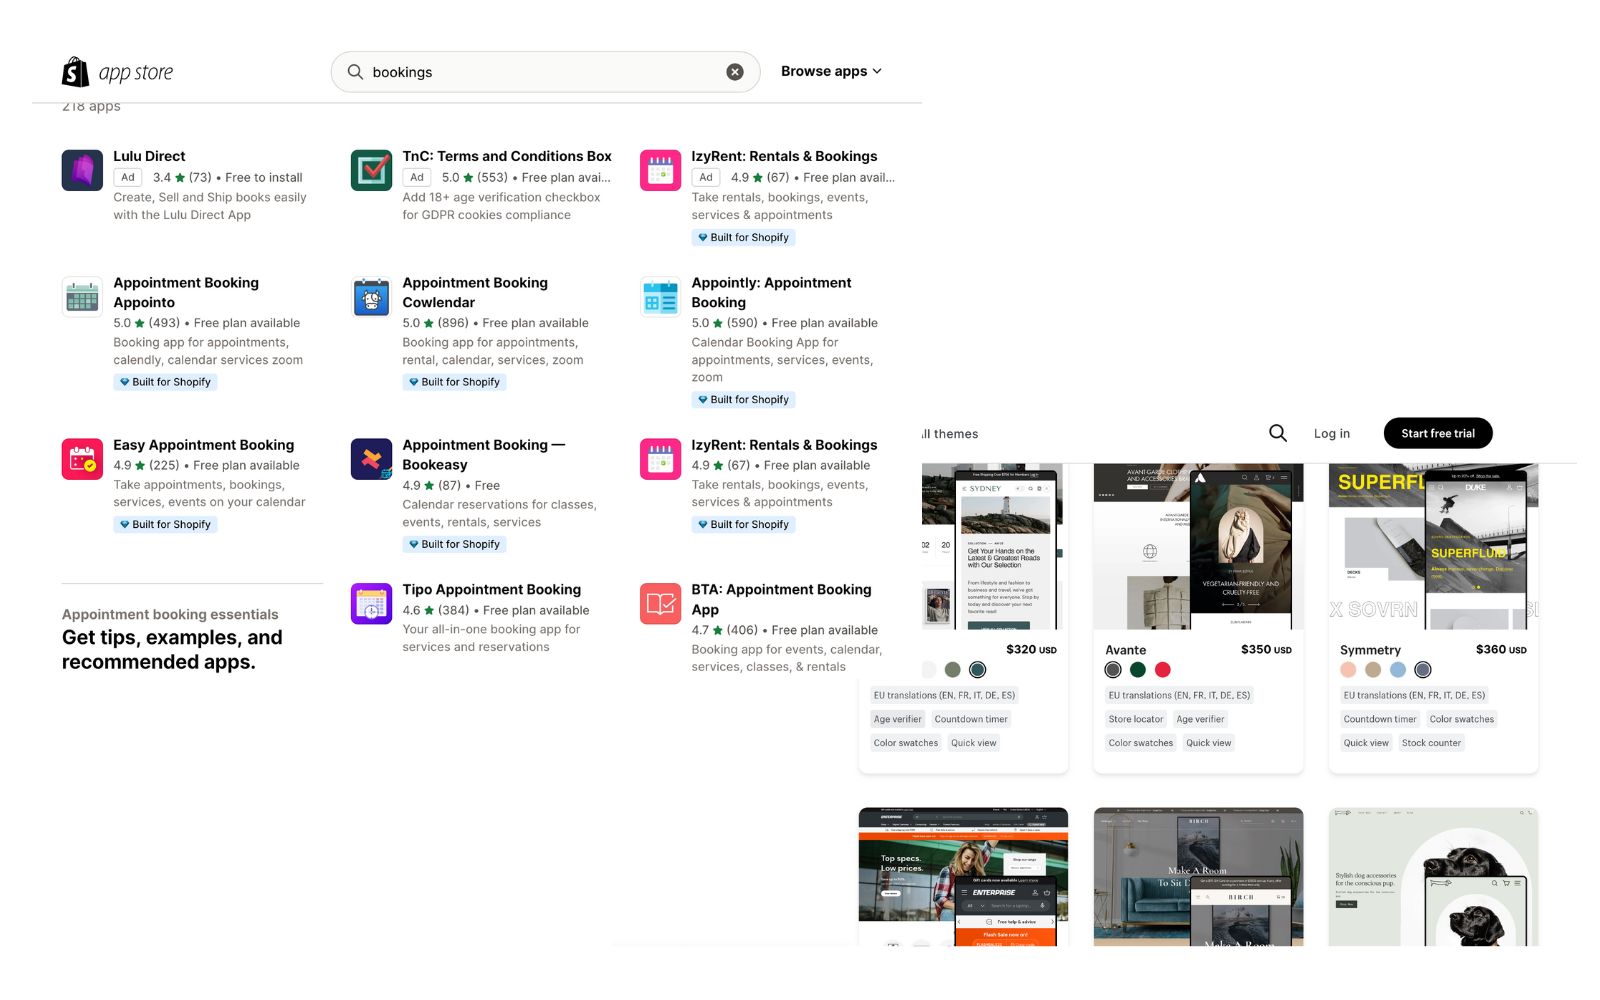Clear the bookings search text
1600x1000 pixels.
coord(735,72)
